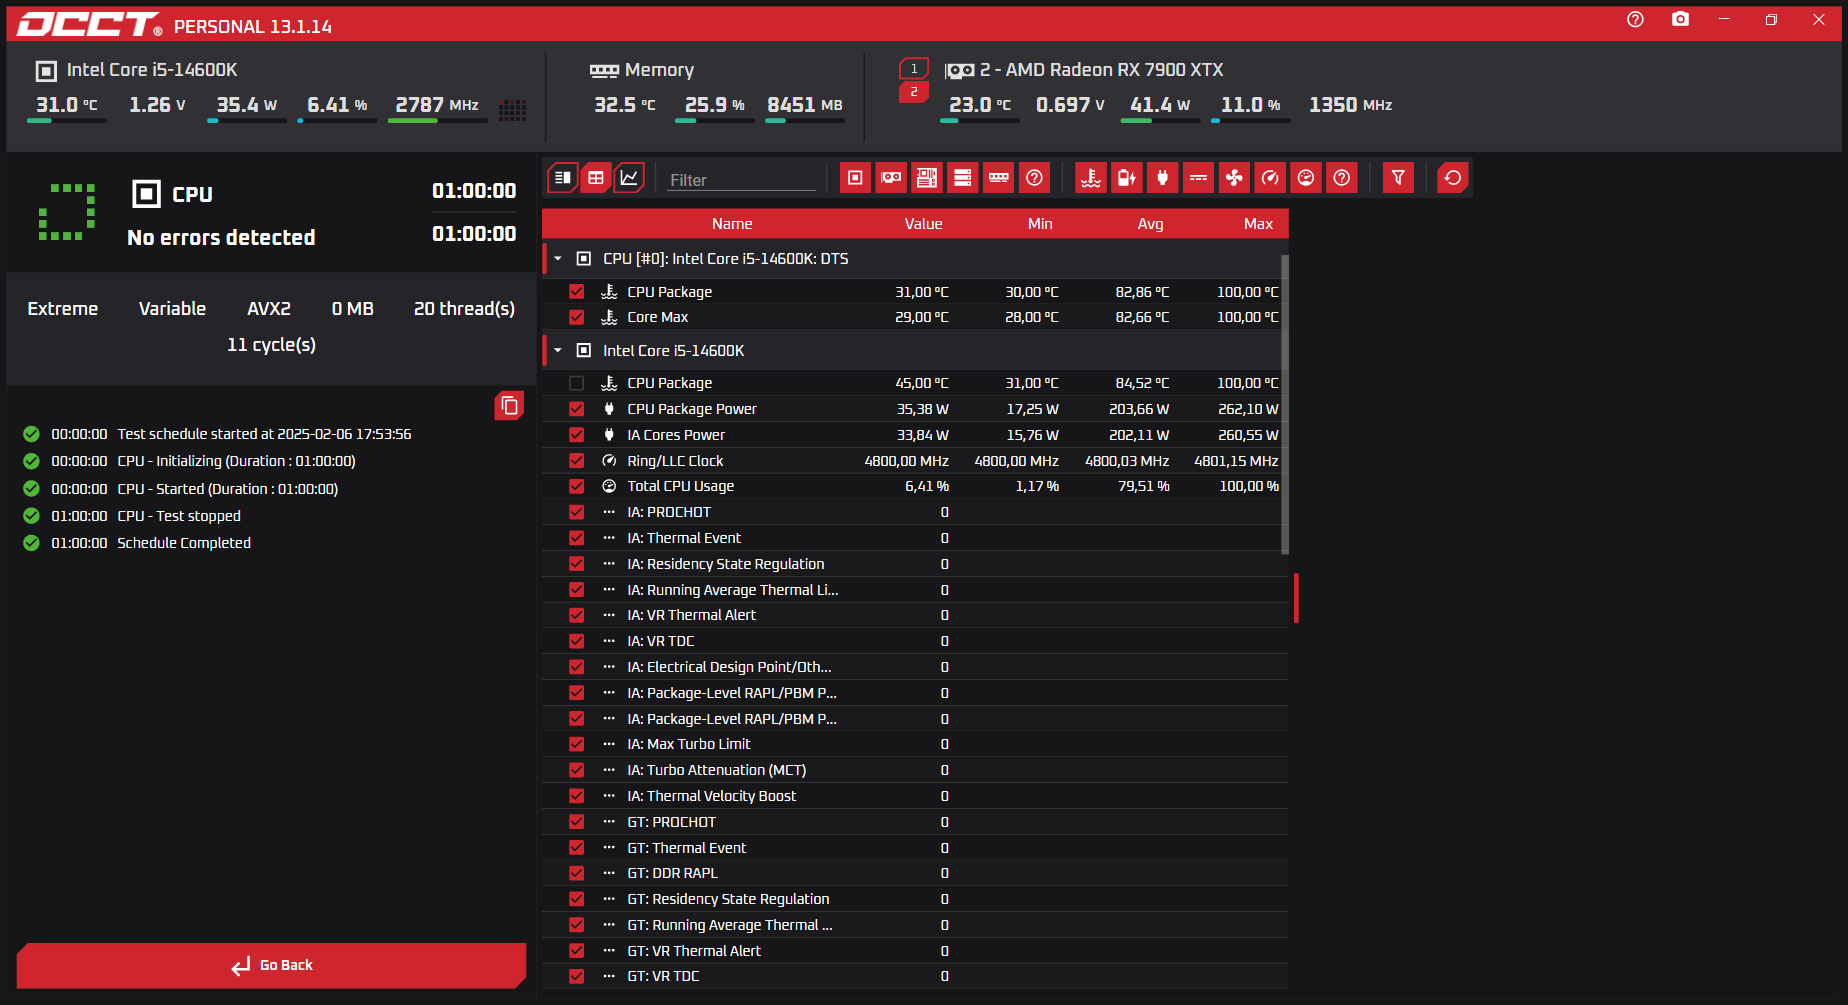Click the GT: VR Thermal Alert row
Viewport: 1848px width, 1005px height.
coord(915,951)
